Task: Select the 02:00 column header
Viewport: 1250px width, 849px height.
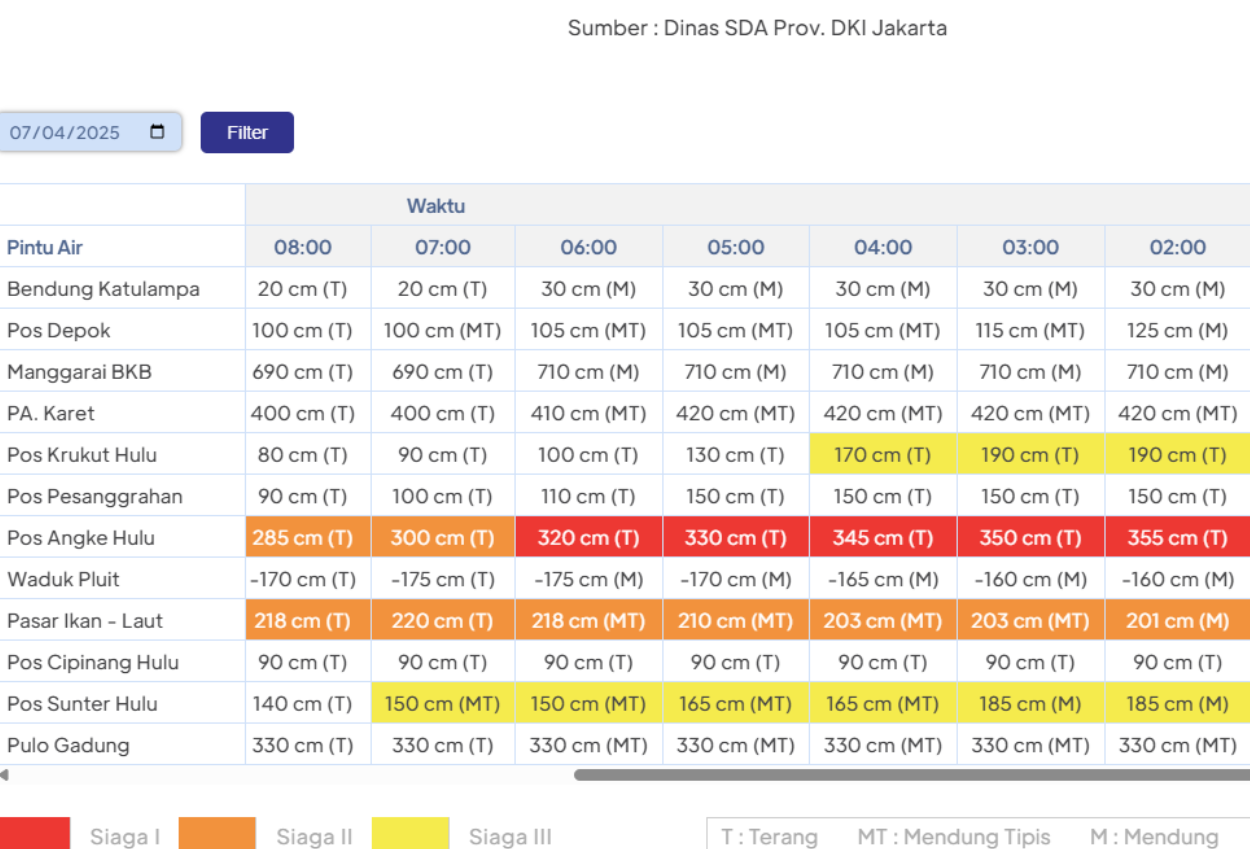Action: pos(1178,247)
